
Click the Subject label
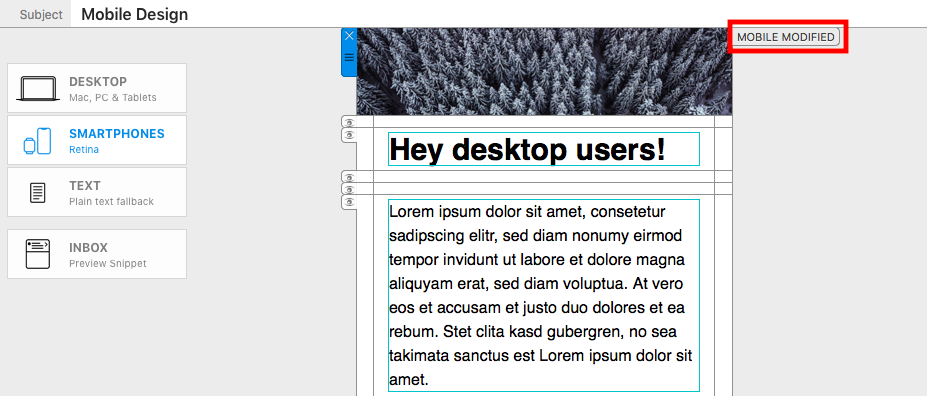pyautogui.click(x=41, y=15)
